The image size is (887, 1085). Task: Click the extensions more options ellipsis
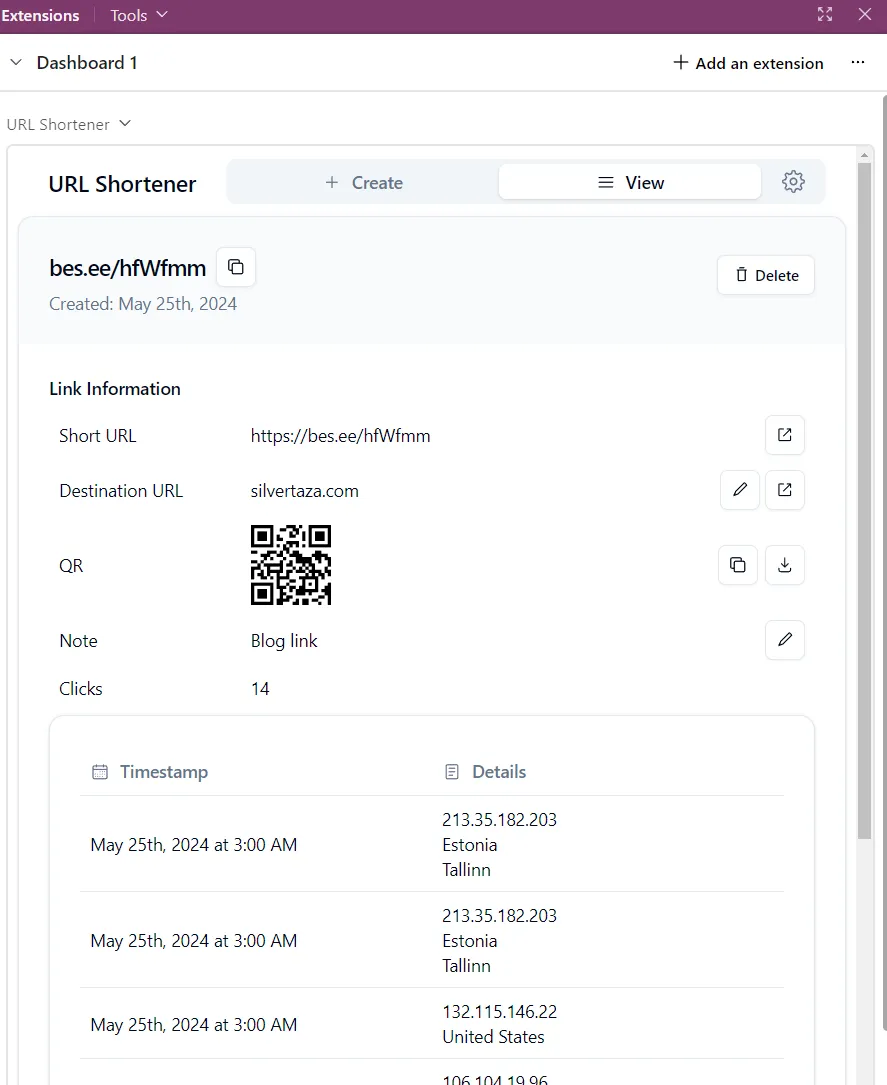(857, 63)
